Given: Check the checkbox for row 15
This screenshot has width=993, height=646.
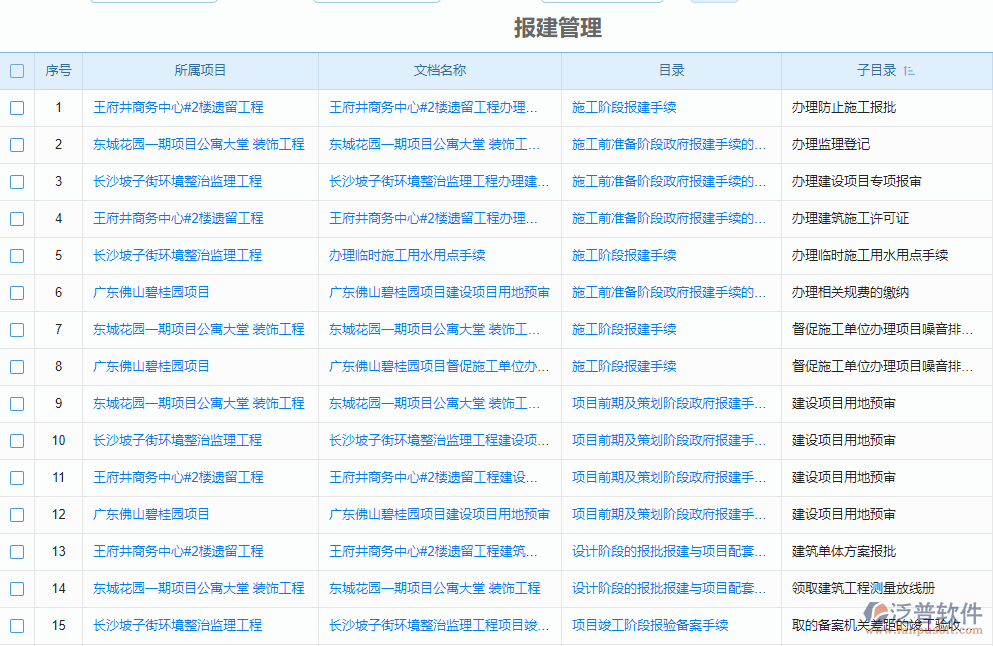Looking at the screenshot, I should coord(16,625).
